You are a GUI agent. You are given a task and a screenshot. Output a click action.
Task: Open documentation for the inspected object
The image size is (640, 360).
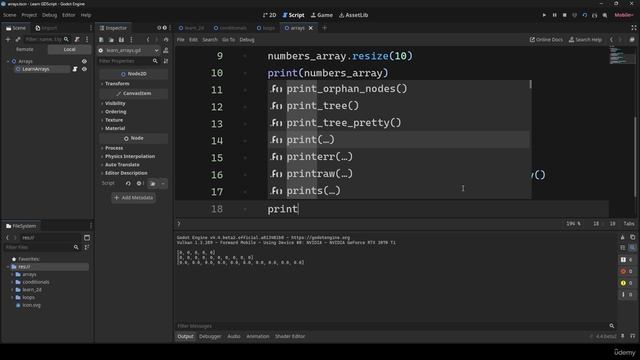point(166,50)
